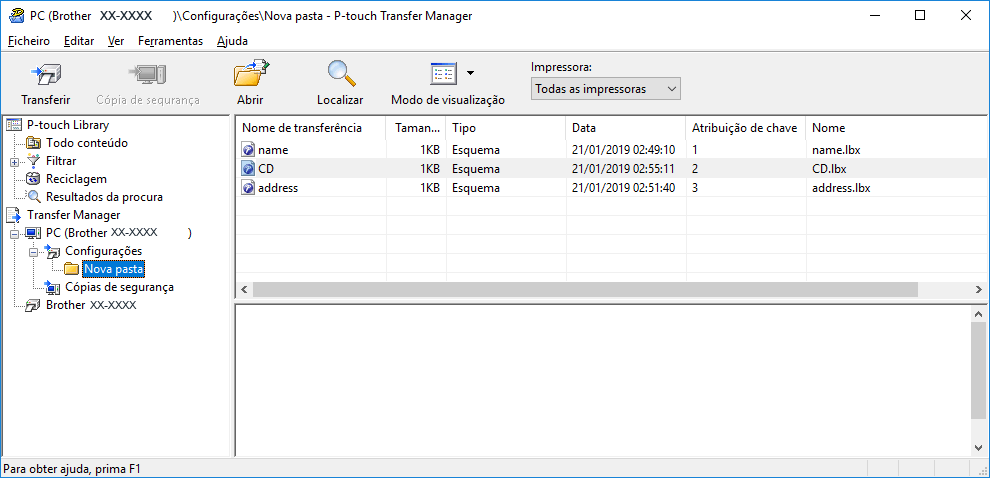This screenshot has height=478, width=990.
Task: Select Brother XX-XXXX printer tree item
Action: point(91,305)
